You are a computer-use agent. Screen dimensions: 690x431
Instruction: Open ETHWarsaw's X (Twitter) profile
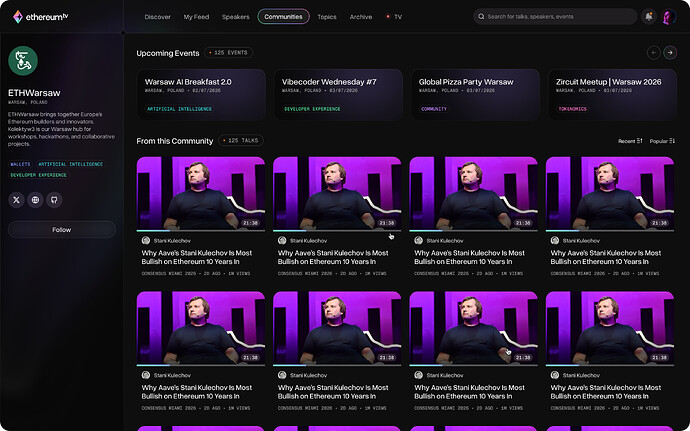pos(16,200)
